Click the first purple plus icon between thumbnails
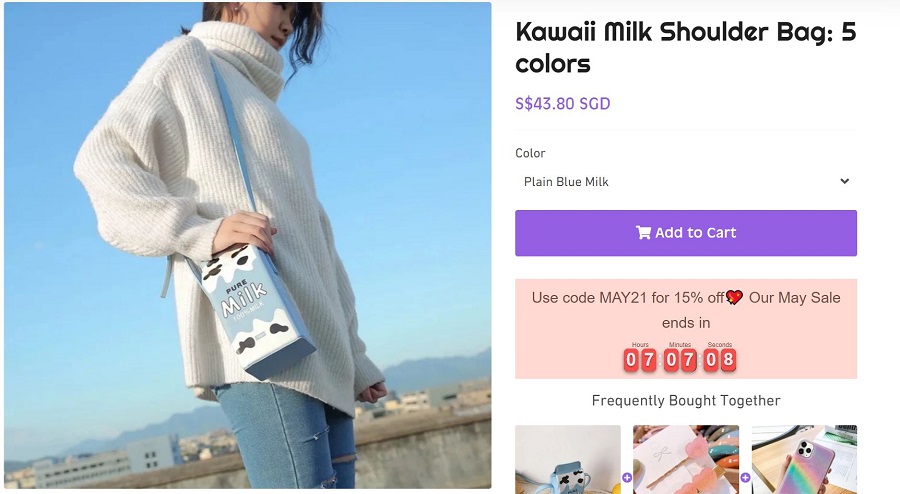Screen dimensions: 900x494 coord(627,477)
